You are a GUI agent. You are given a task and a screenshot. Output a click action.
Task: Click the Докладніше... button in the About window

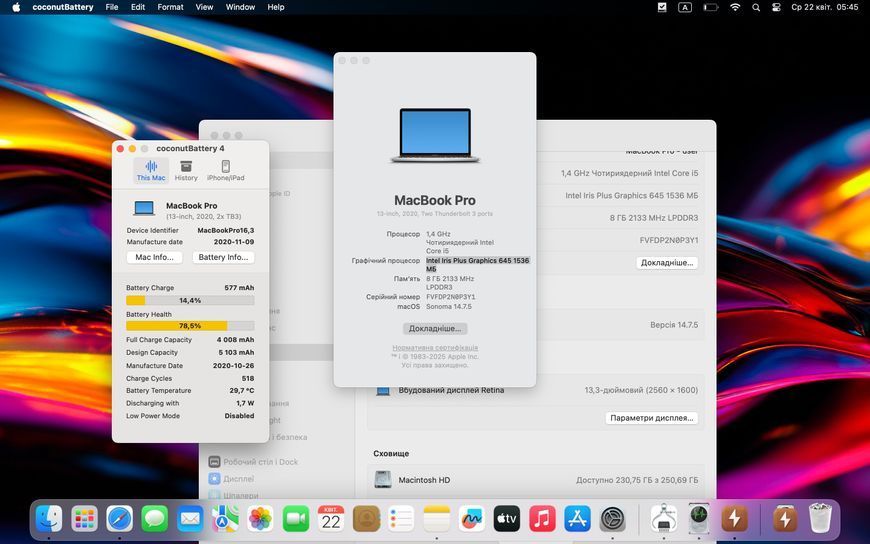tap(435, 329)
